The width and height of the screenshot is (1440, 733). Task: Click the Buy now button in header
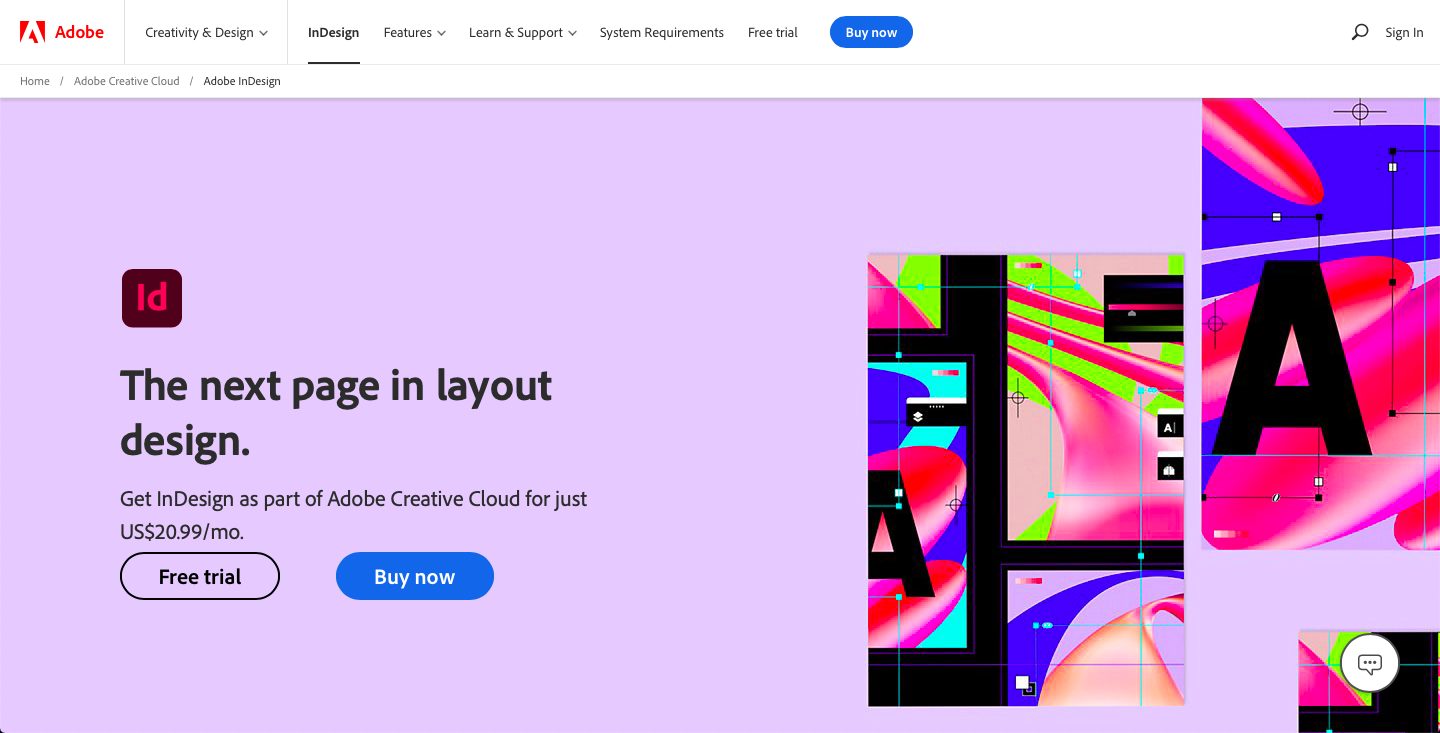(x=871, y=32)
